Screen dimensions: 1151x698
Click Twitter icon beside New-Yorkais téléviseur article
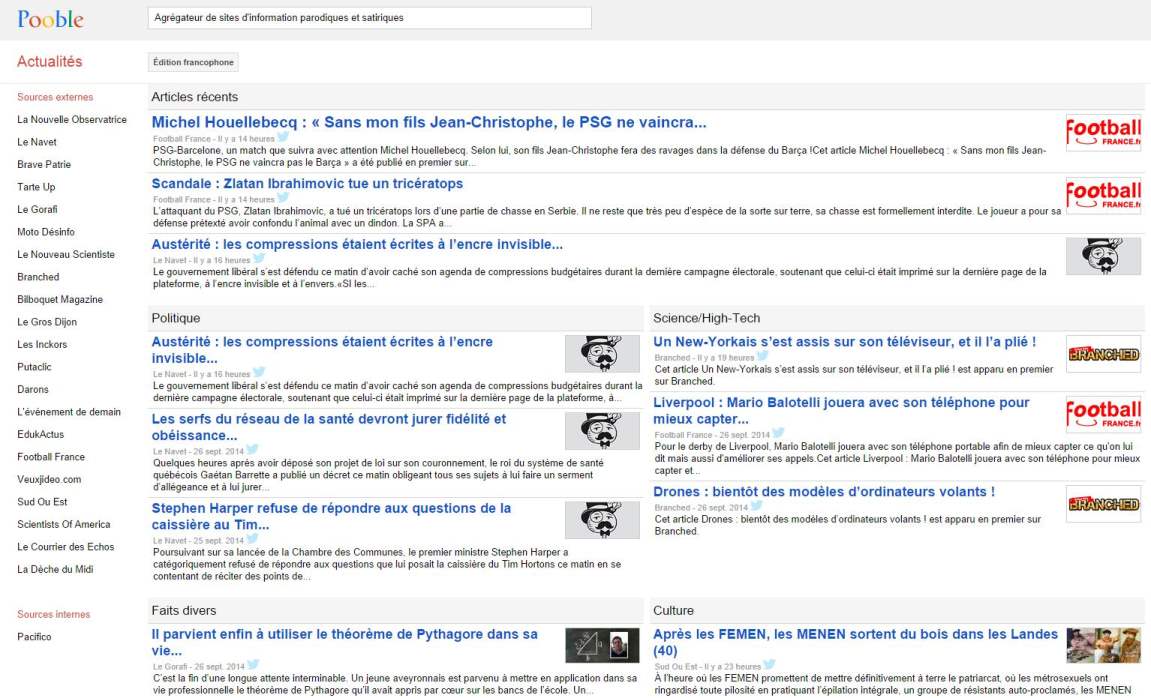click(x=763, y=356)
